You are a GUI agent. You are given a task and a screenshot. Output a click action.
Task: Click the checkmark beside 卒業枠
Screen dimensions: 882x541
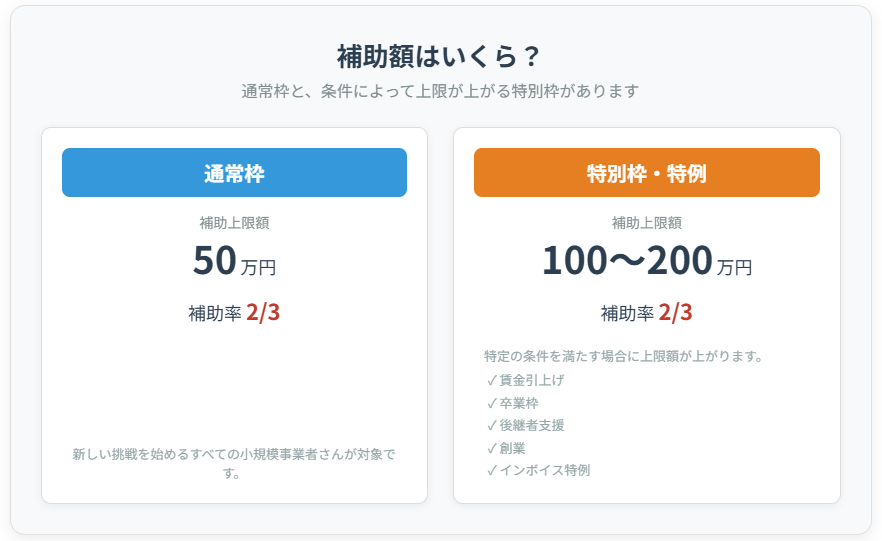pos(492,403)
